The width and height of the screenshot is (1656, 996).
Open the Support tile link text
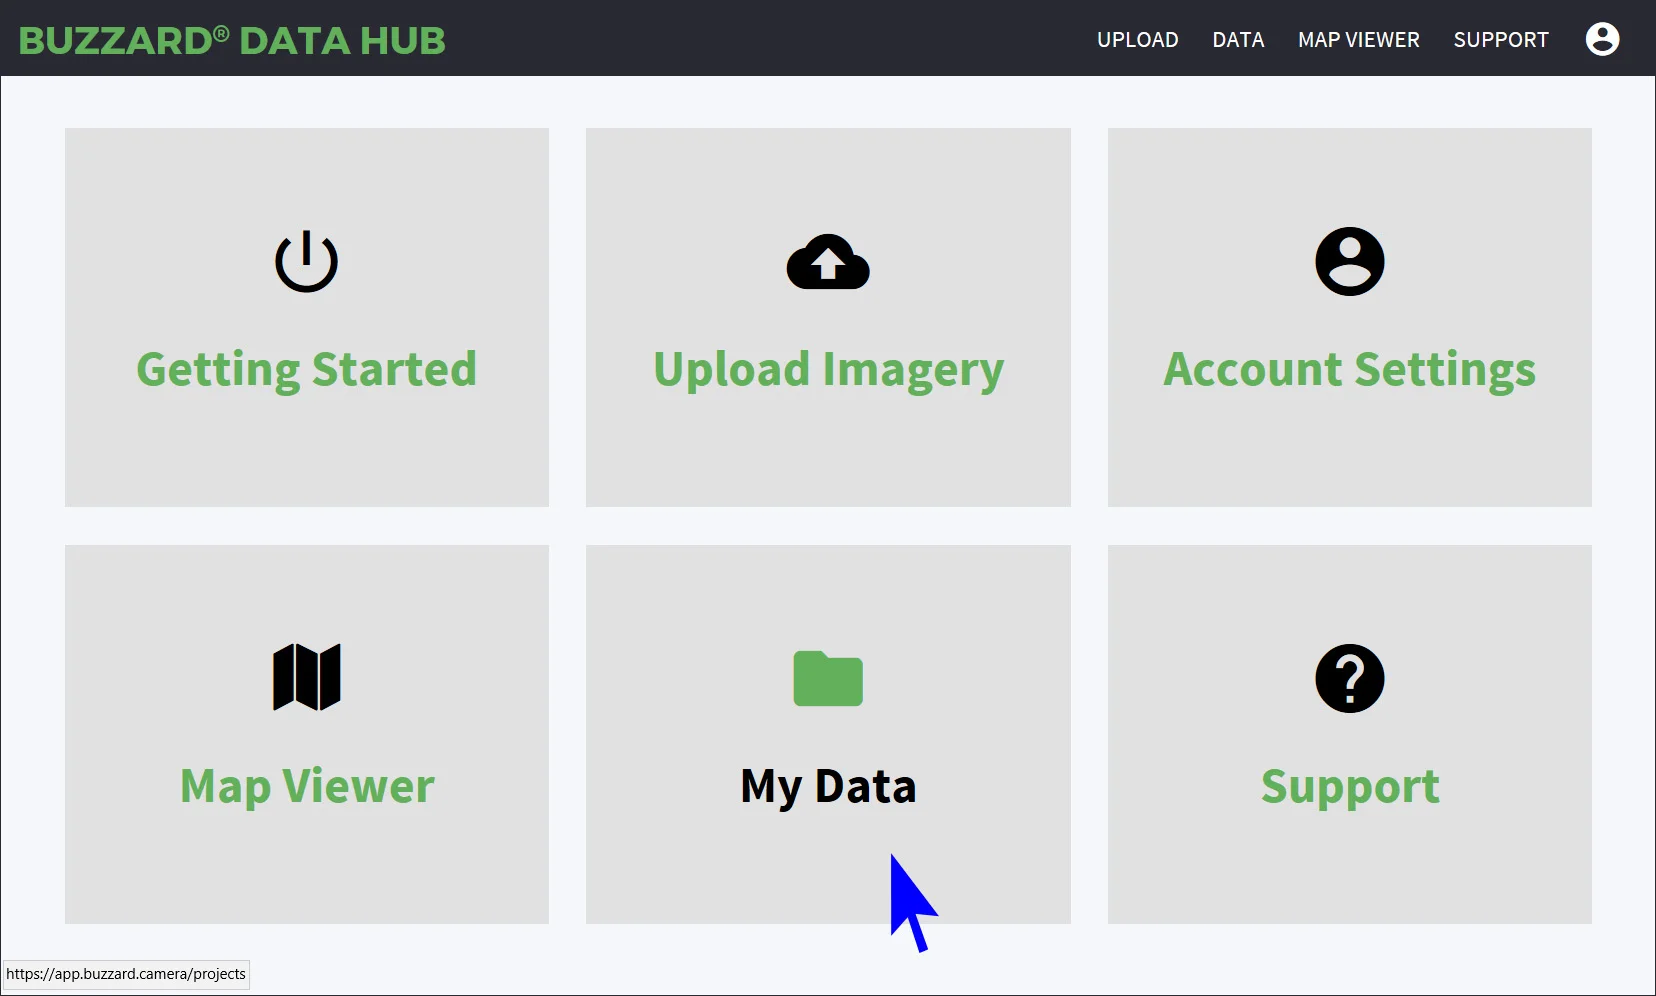tap(1350, 787)
